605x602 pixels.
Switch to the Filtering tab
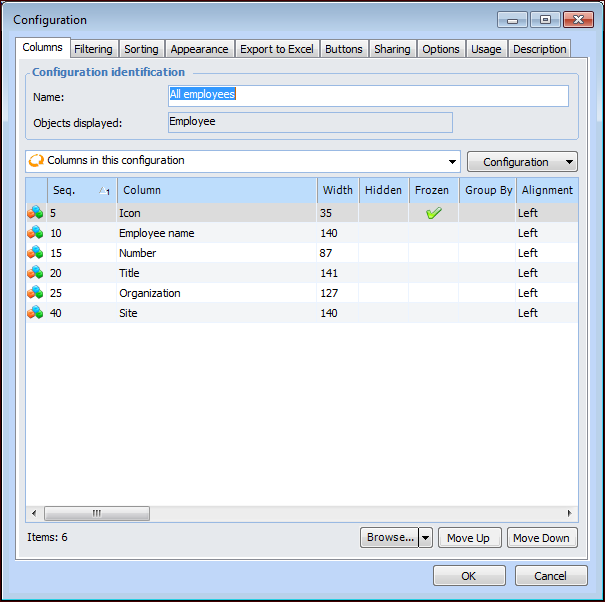coord(93,49)
